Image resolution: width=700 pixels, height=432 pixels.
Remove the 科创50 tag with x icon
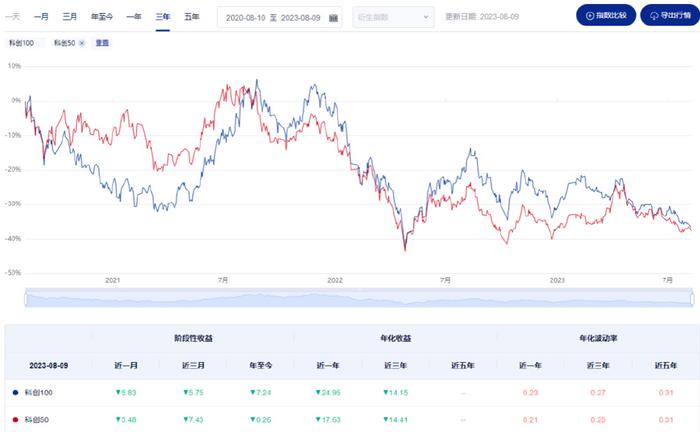(x=82, y=43)
